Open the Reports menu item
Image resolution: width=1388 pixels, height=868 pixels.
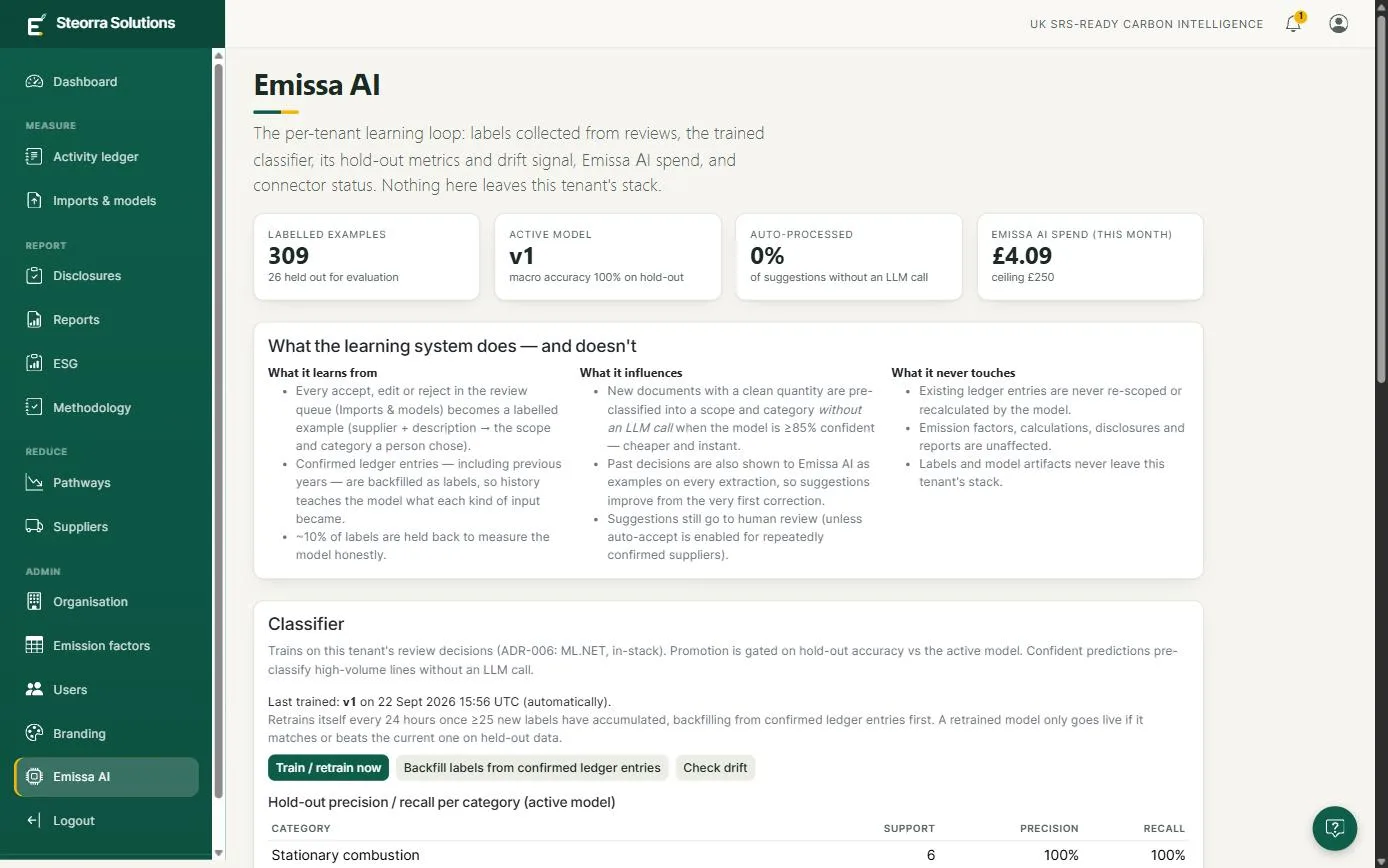tap(106, 320)
